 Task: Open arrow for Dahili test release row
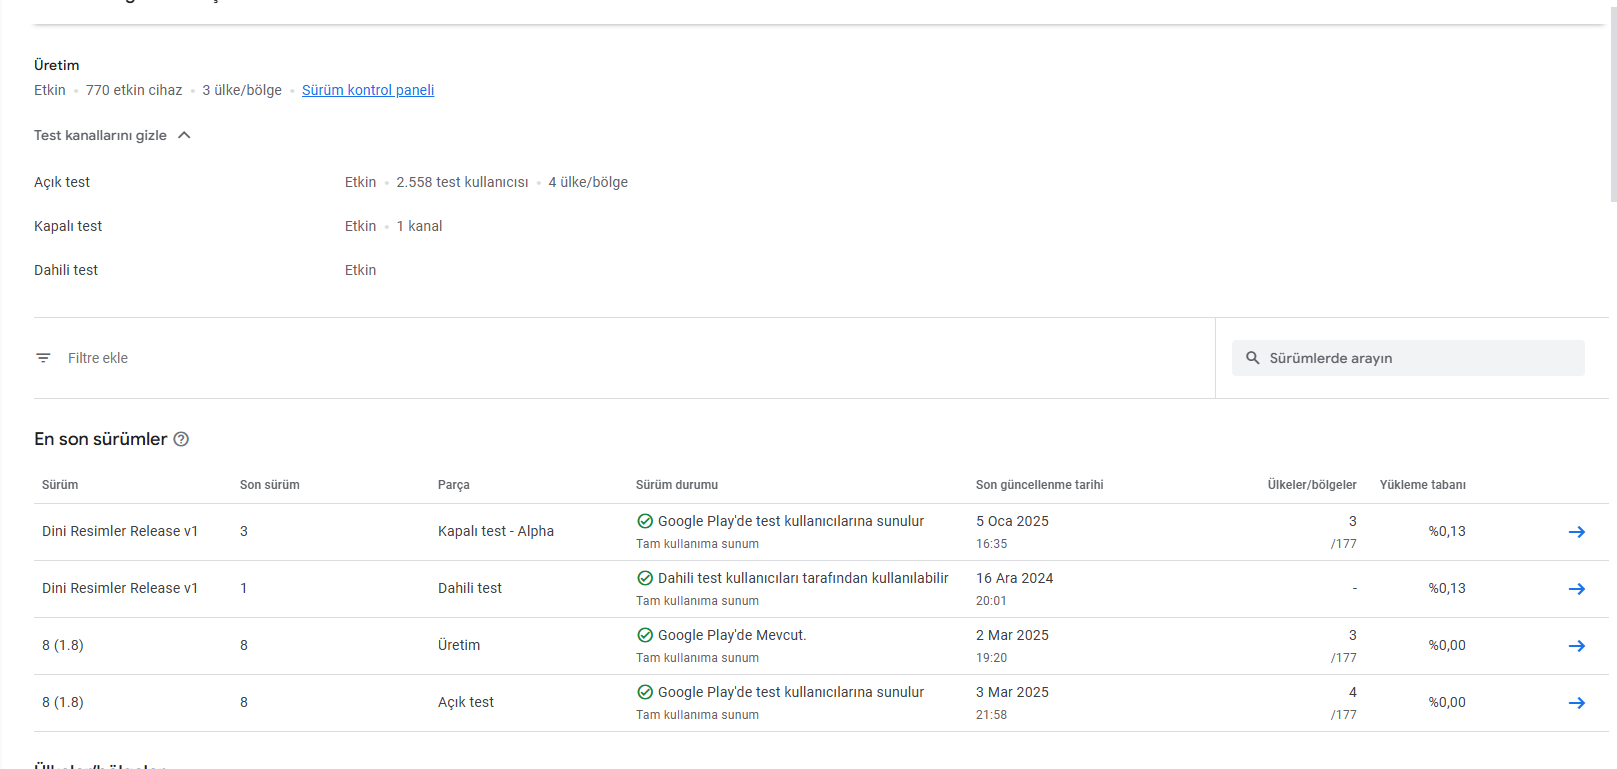(1577, 589)
